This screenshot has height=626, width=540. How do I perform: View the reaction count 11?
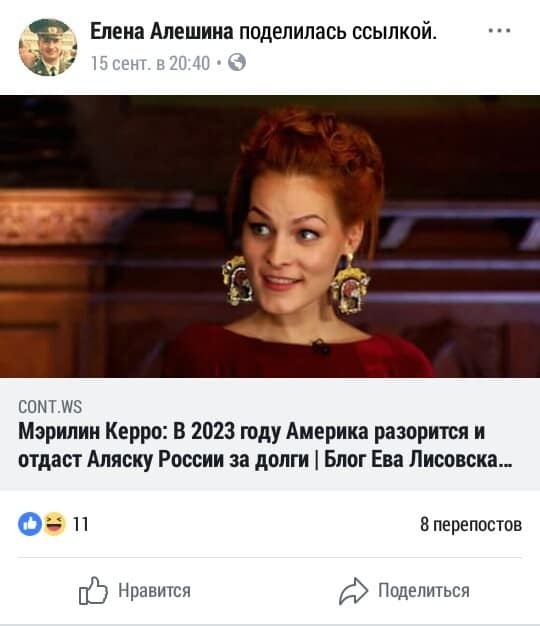click(80, 524)
